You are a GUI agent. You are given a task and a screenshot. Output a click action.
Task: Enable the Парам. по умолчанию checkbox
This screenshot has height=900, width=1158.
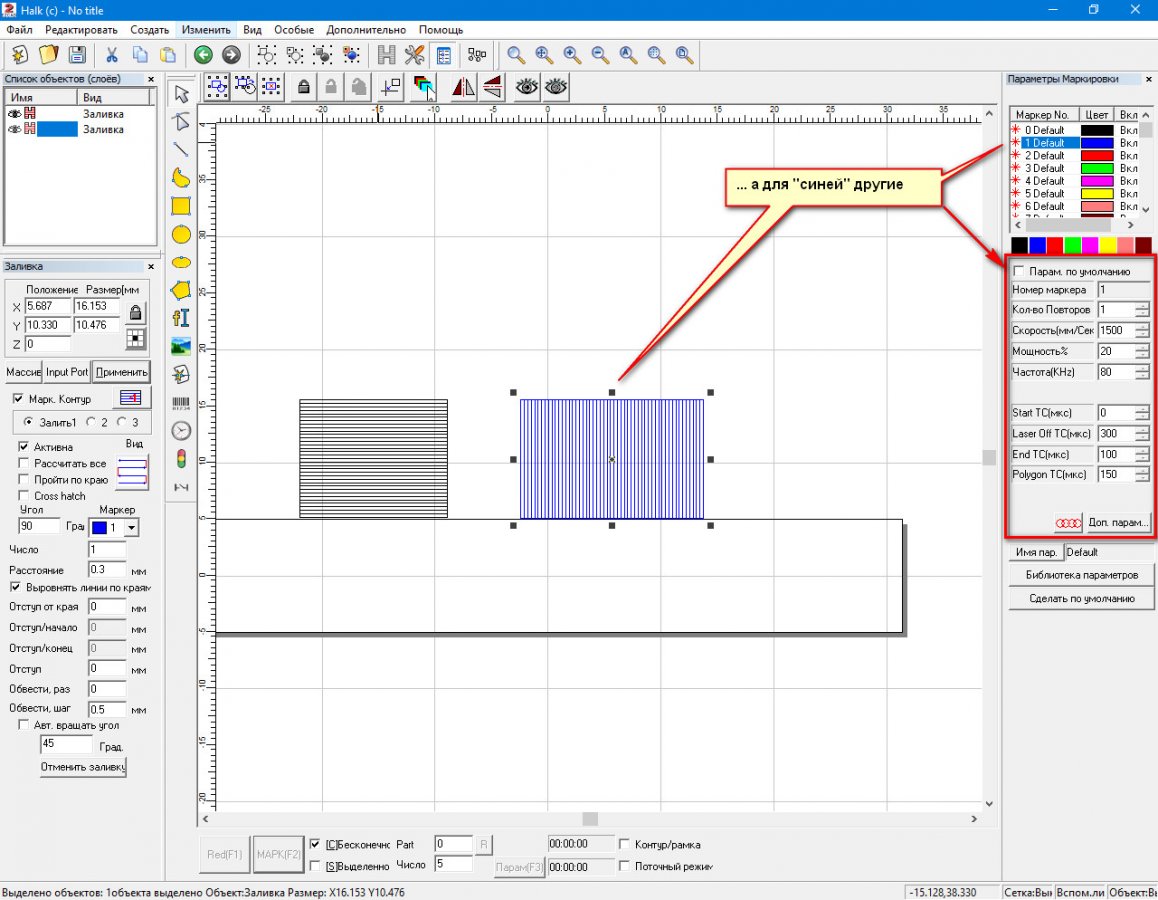[x=1019, y=271]
